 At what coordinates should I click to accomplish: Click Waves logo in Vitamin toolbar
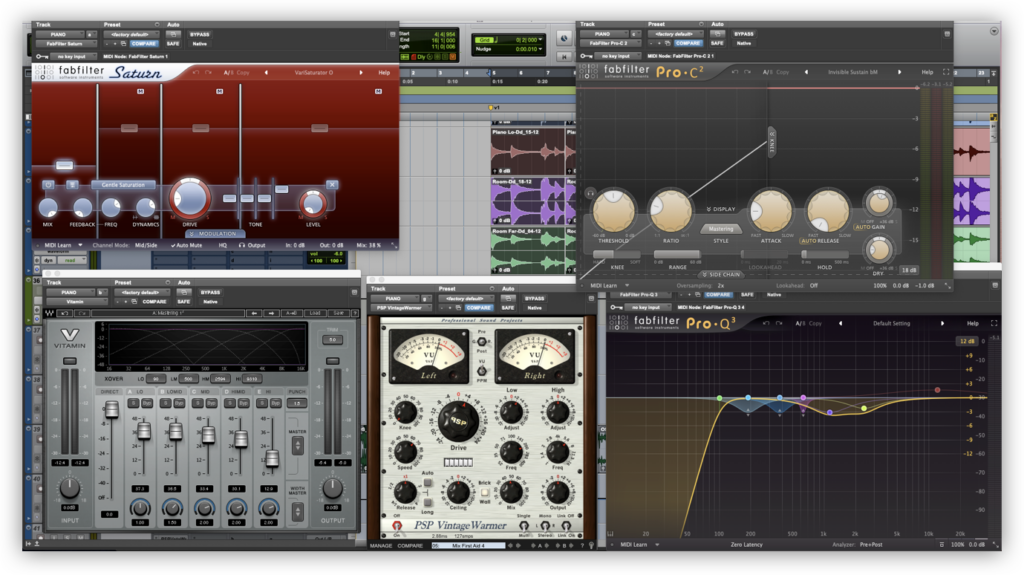coord(50,313)
